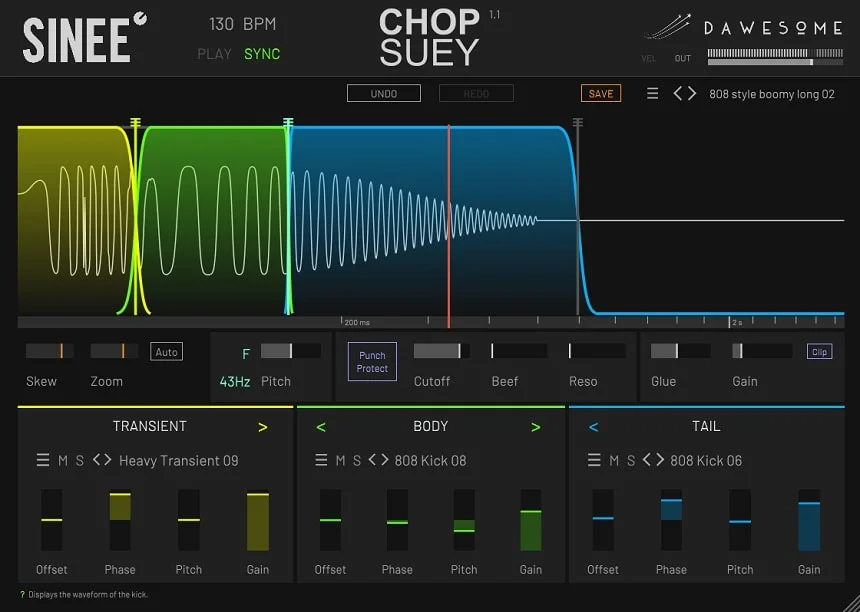Click the Body preset browse arrows
860x612 pixels.
click(378, 459)
